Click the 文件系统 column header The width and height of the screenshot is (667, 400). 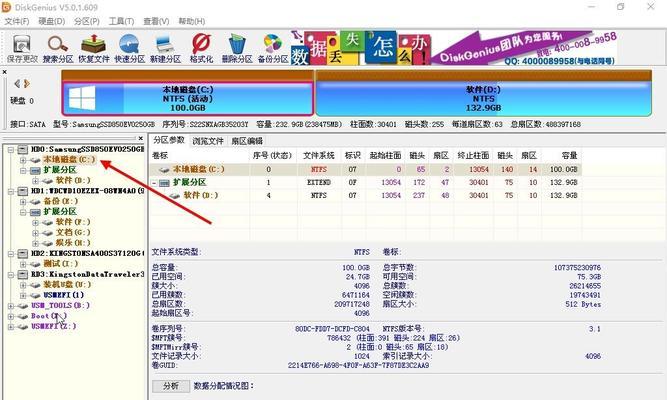(318, 155)
